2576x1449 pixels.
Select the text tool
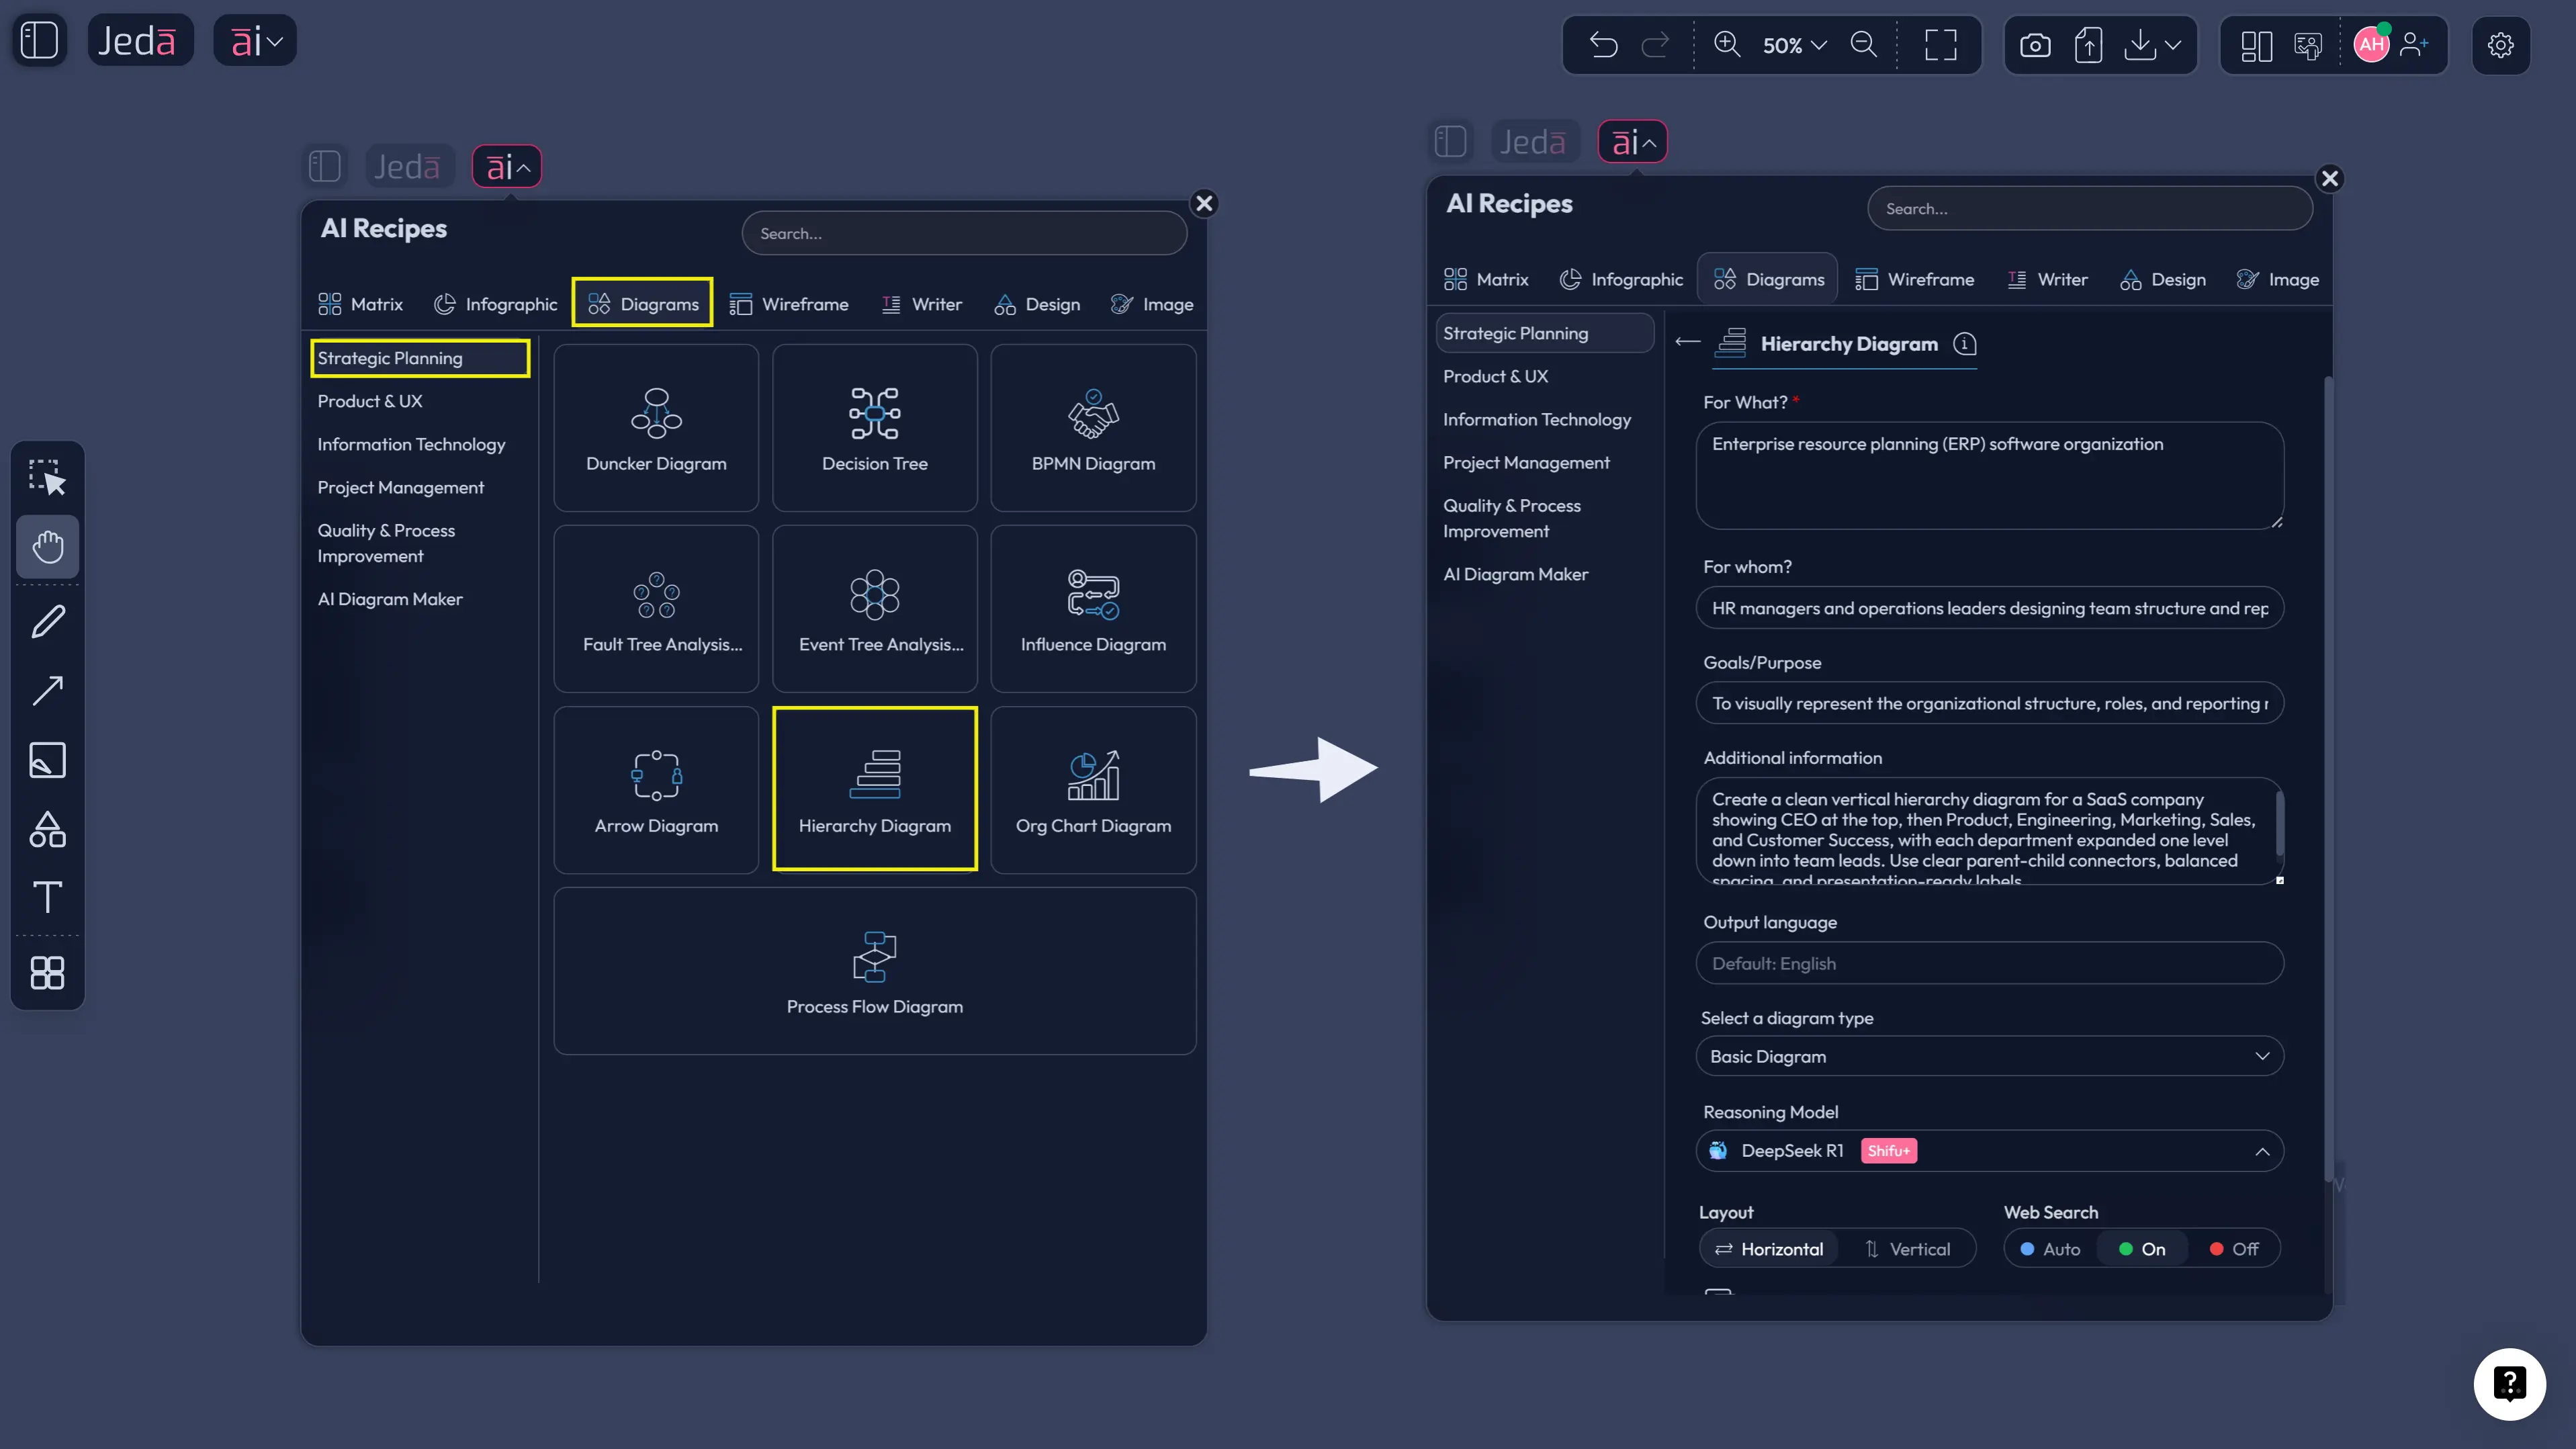tap(47, 897)
